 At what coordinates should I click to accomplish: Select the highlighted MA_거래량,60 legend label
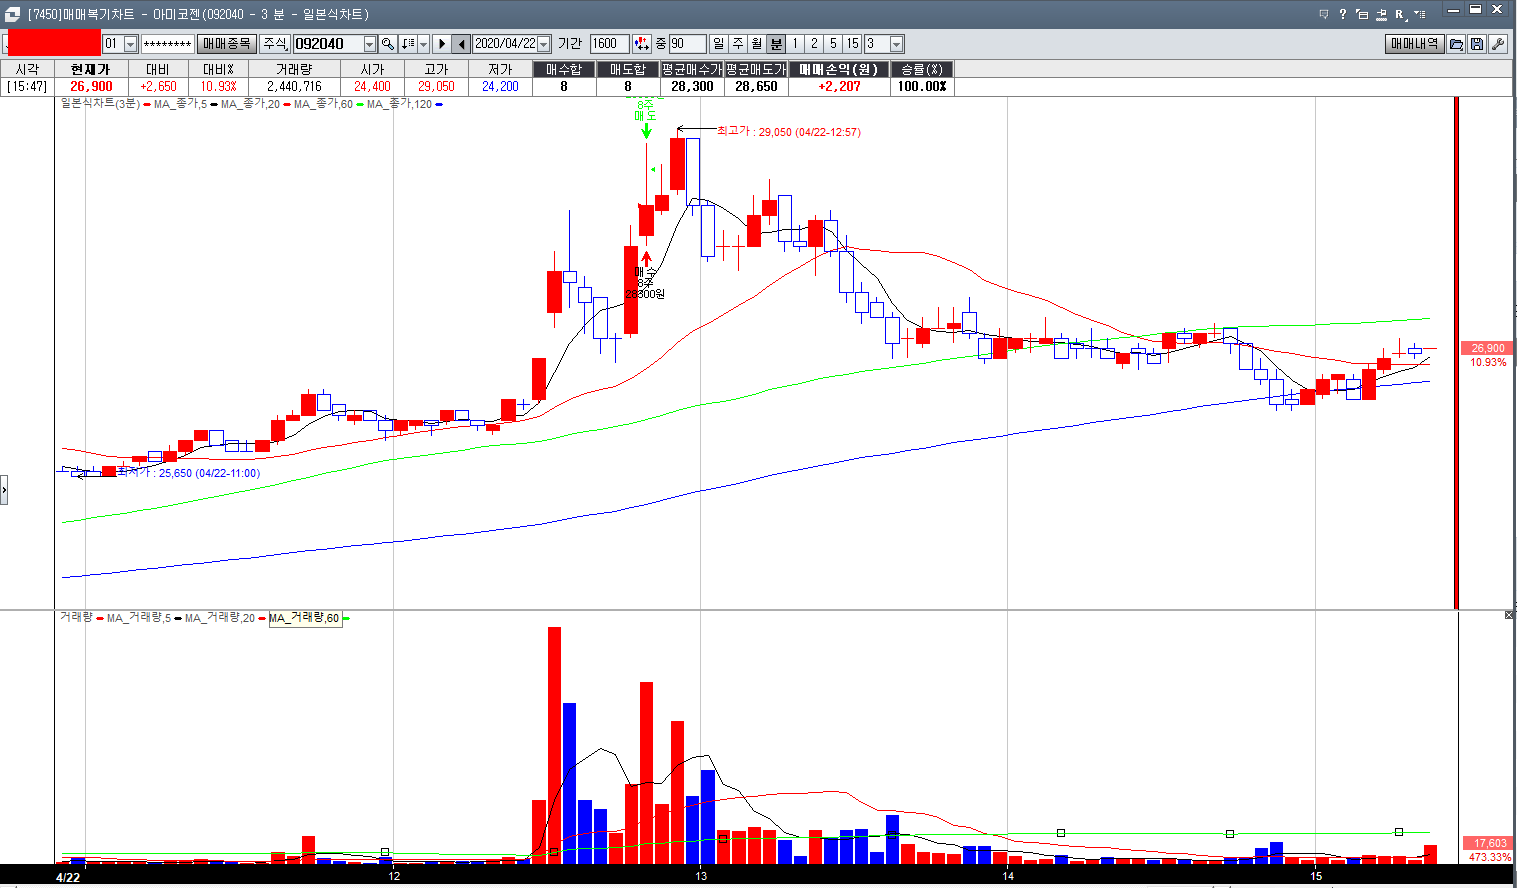point(304,618)
